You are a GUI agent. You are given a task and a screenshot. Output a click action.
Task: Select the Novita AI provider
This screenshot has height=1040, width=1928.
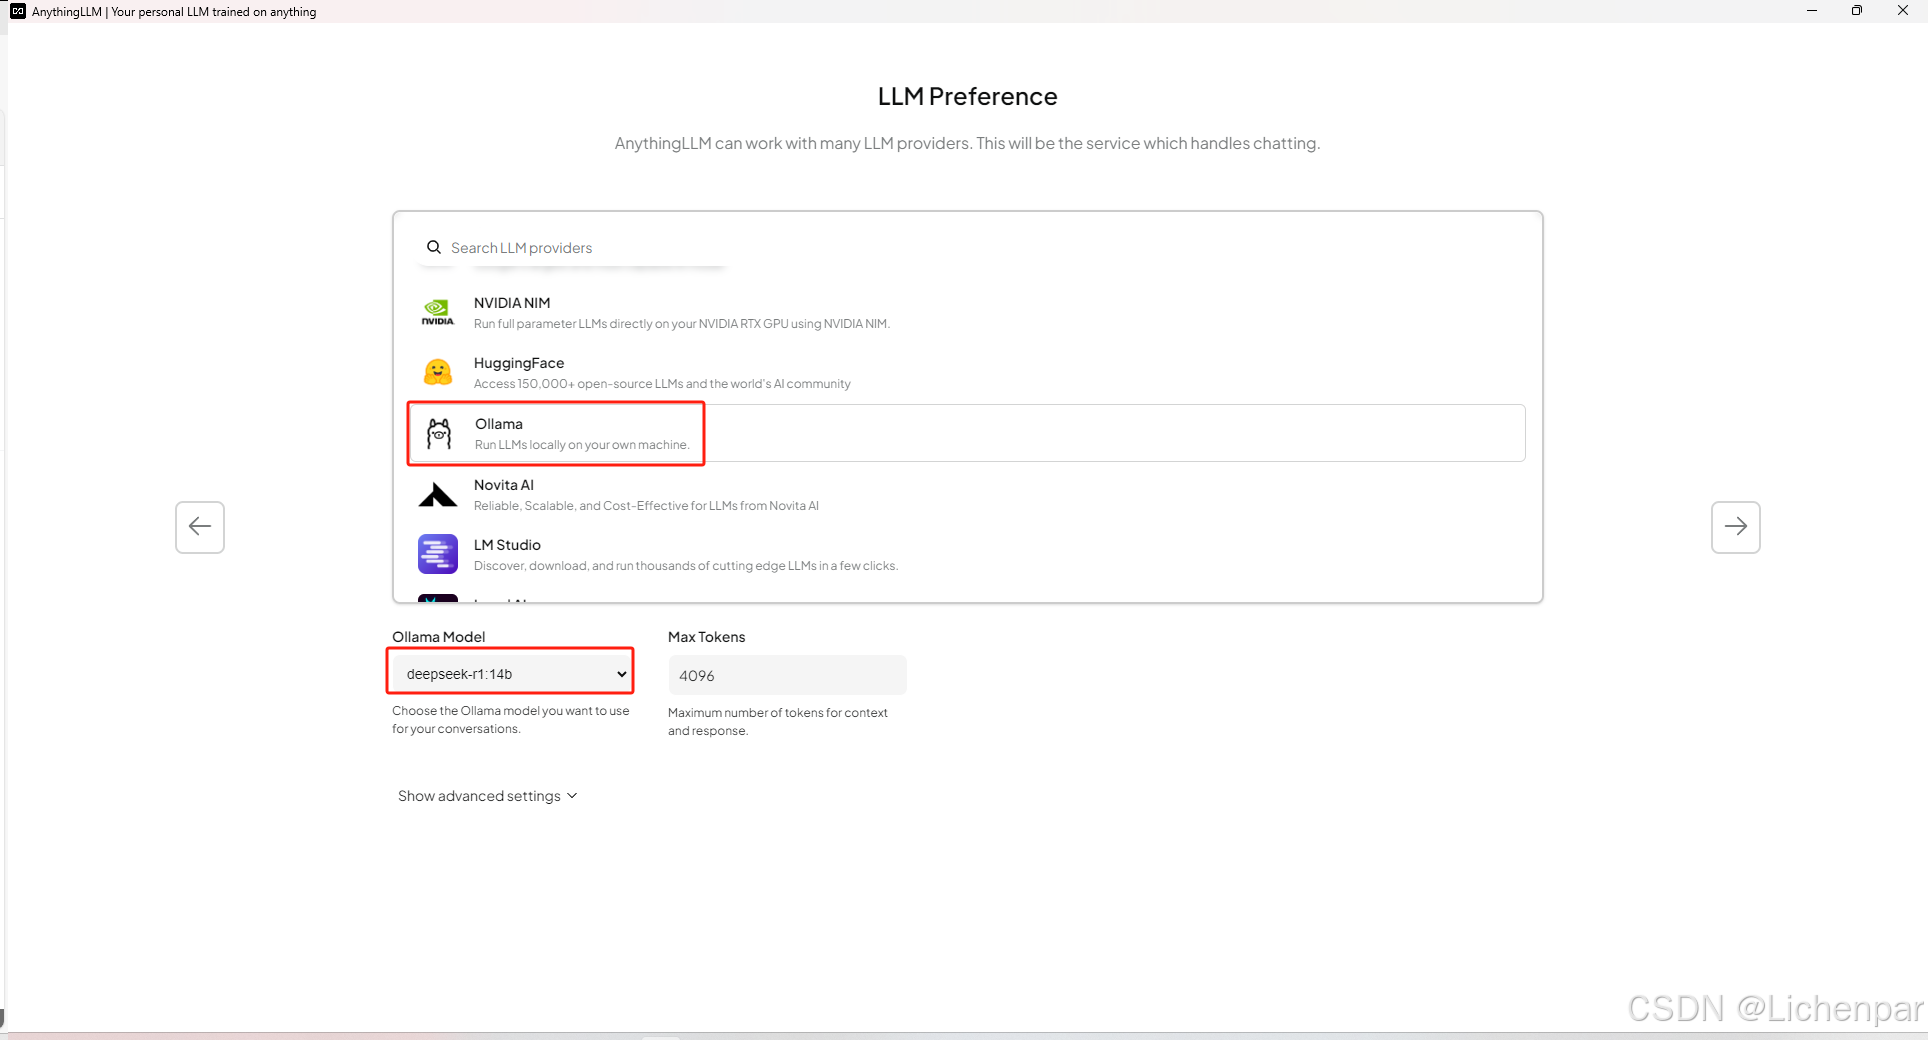(968, 495)
